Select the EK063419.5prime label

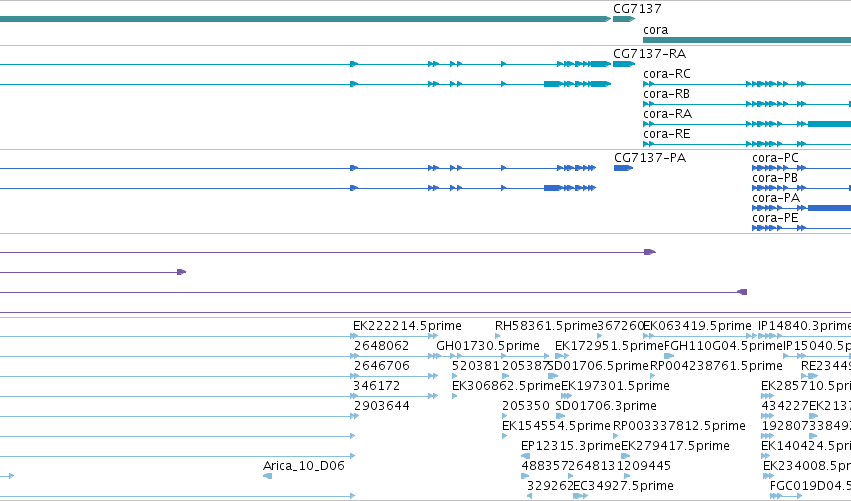tap(697, 326)
